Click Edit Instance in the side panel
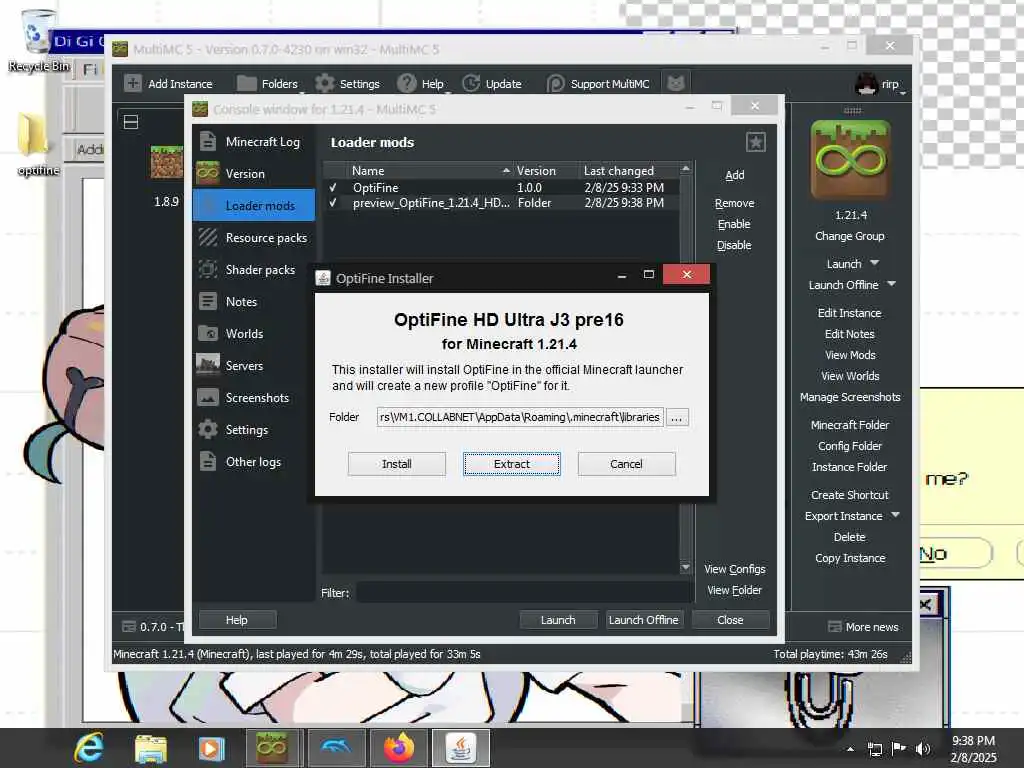This screenshot has height=768, width=1024. coord(849,313)
